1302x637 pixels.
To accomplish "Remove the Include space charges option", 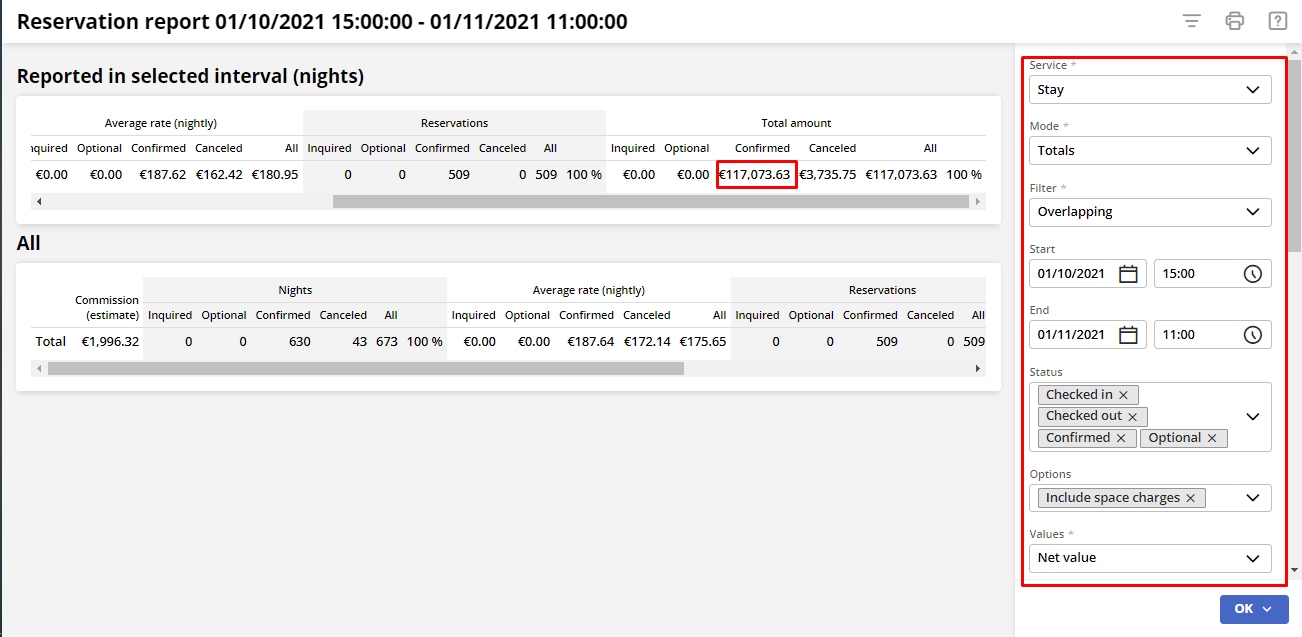I will tap(1191, 498).
